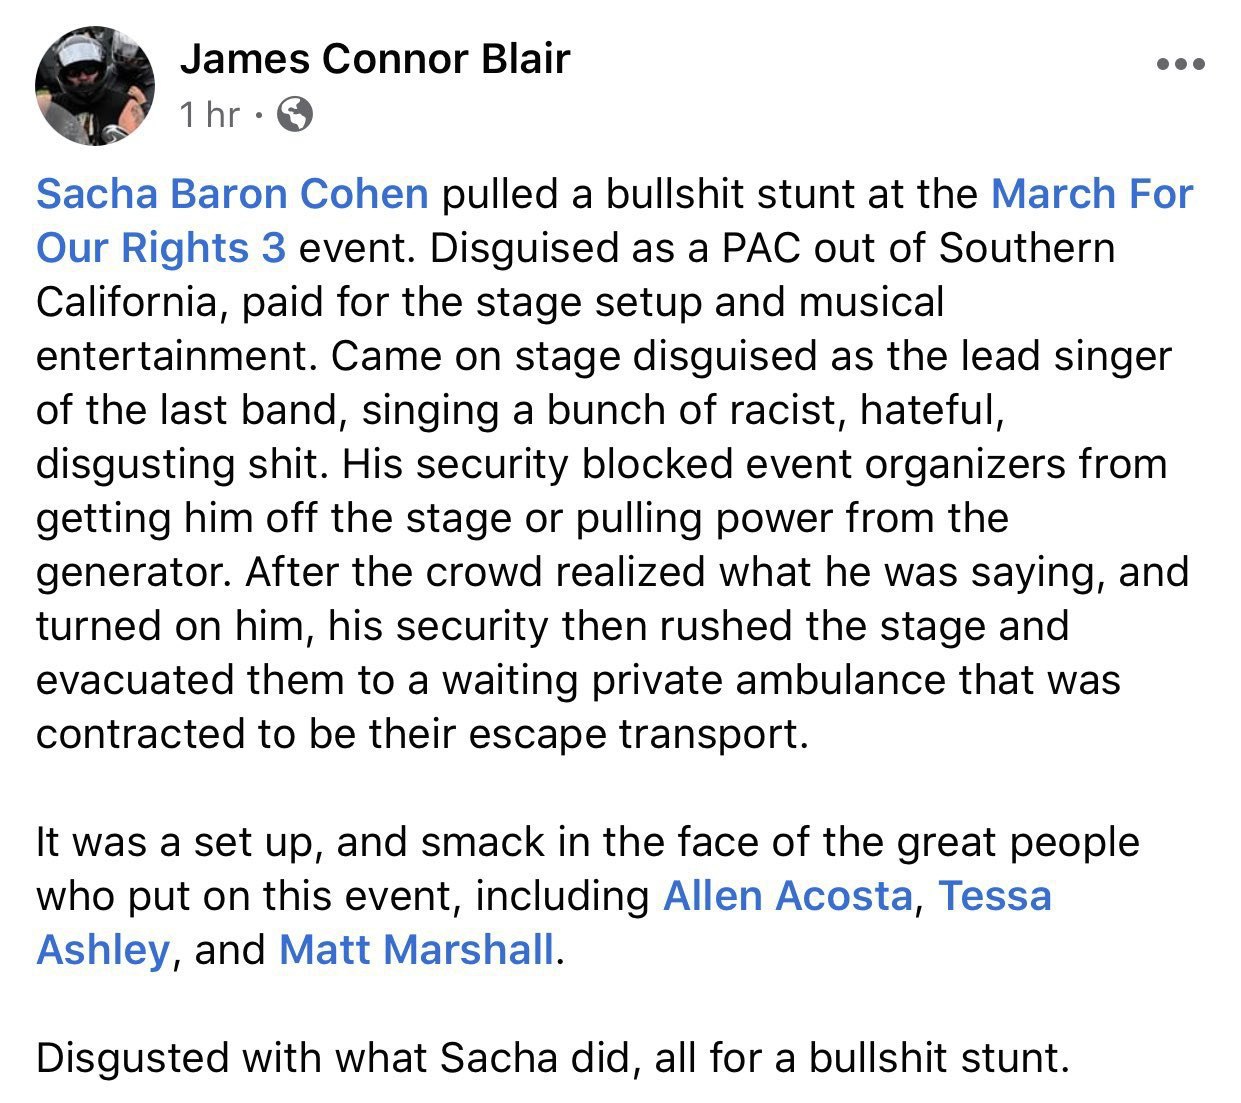Click the "Ashley" tagged name link
The image size is (1241, 1103).
click(103, 949)
